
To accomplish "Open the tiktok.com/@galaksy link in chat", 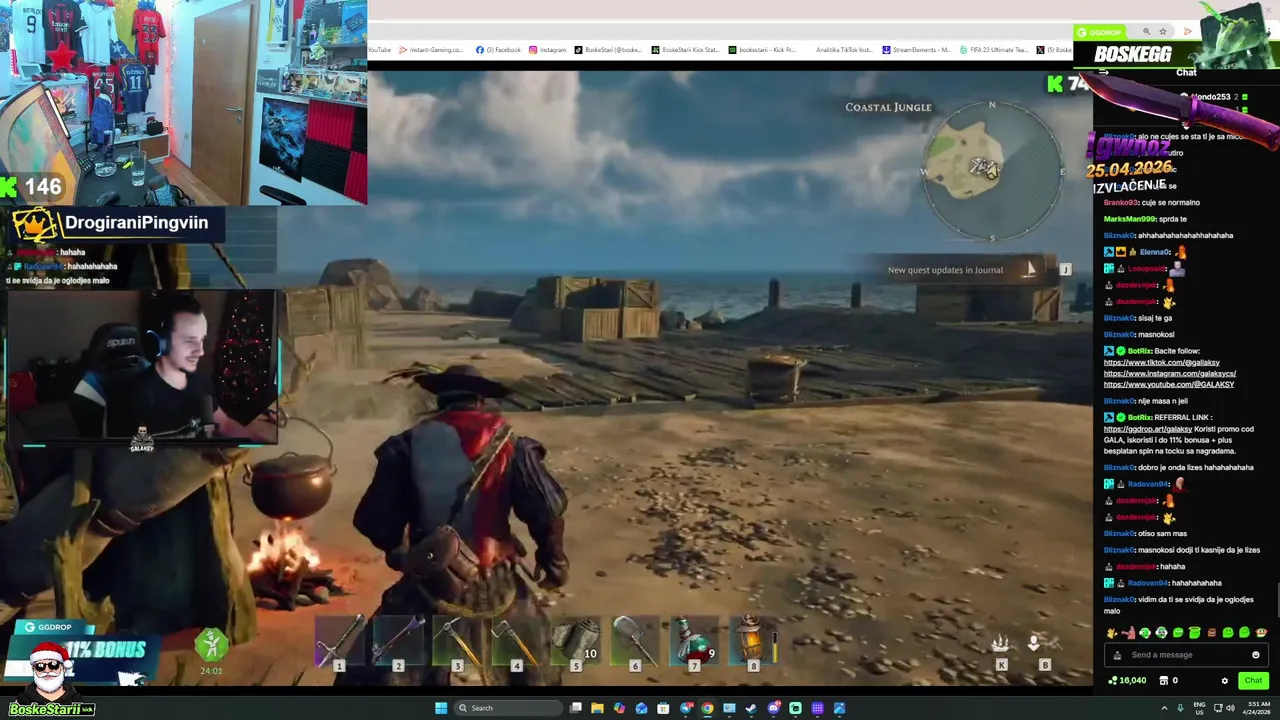I will [x=1162, y=363].
